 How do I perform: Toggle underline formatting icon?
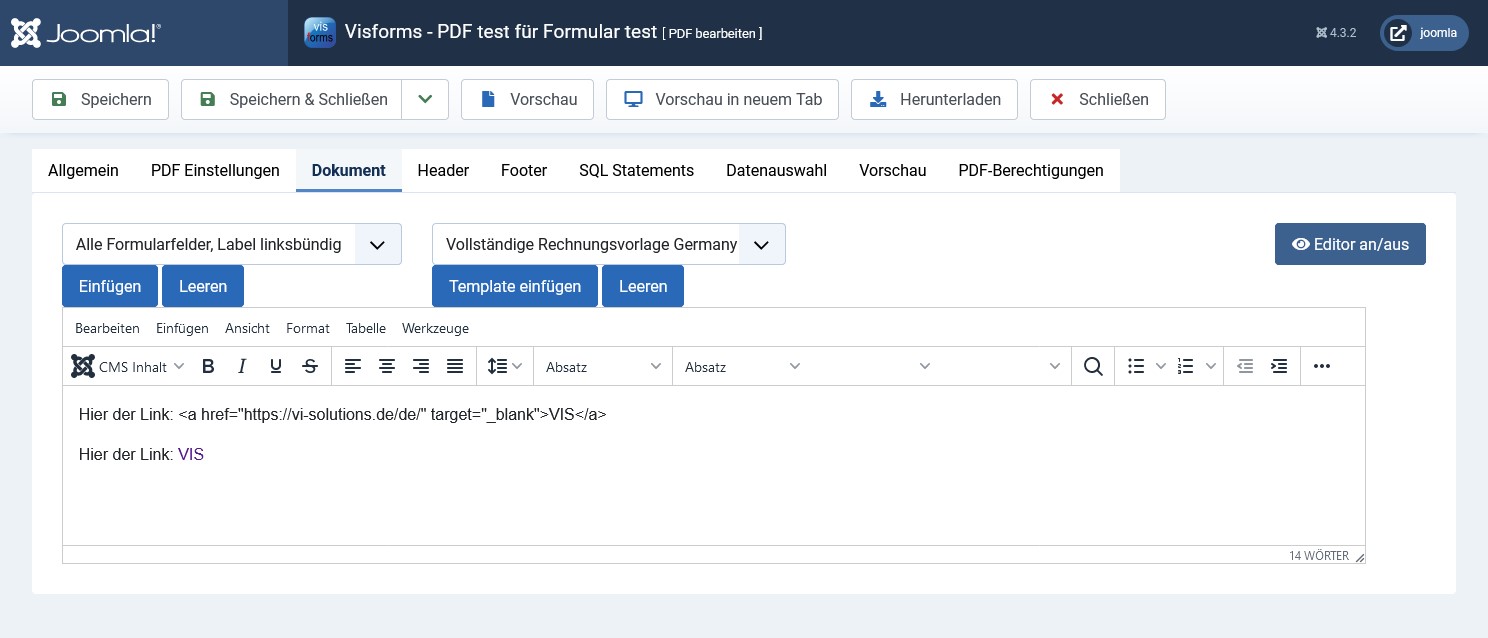coord(276,367)
